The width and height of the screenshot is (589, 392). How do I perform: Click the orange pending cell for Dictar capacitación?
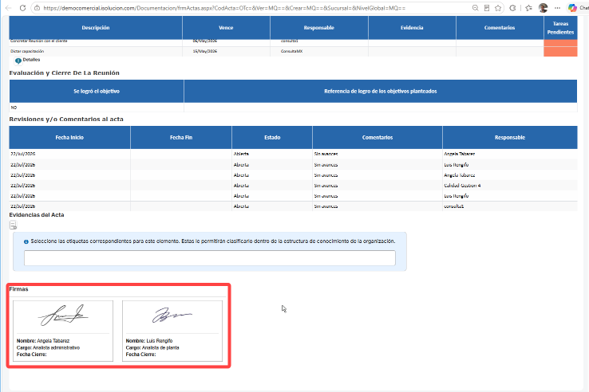560,52
